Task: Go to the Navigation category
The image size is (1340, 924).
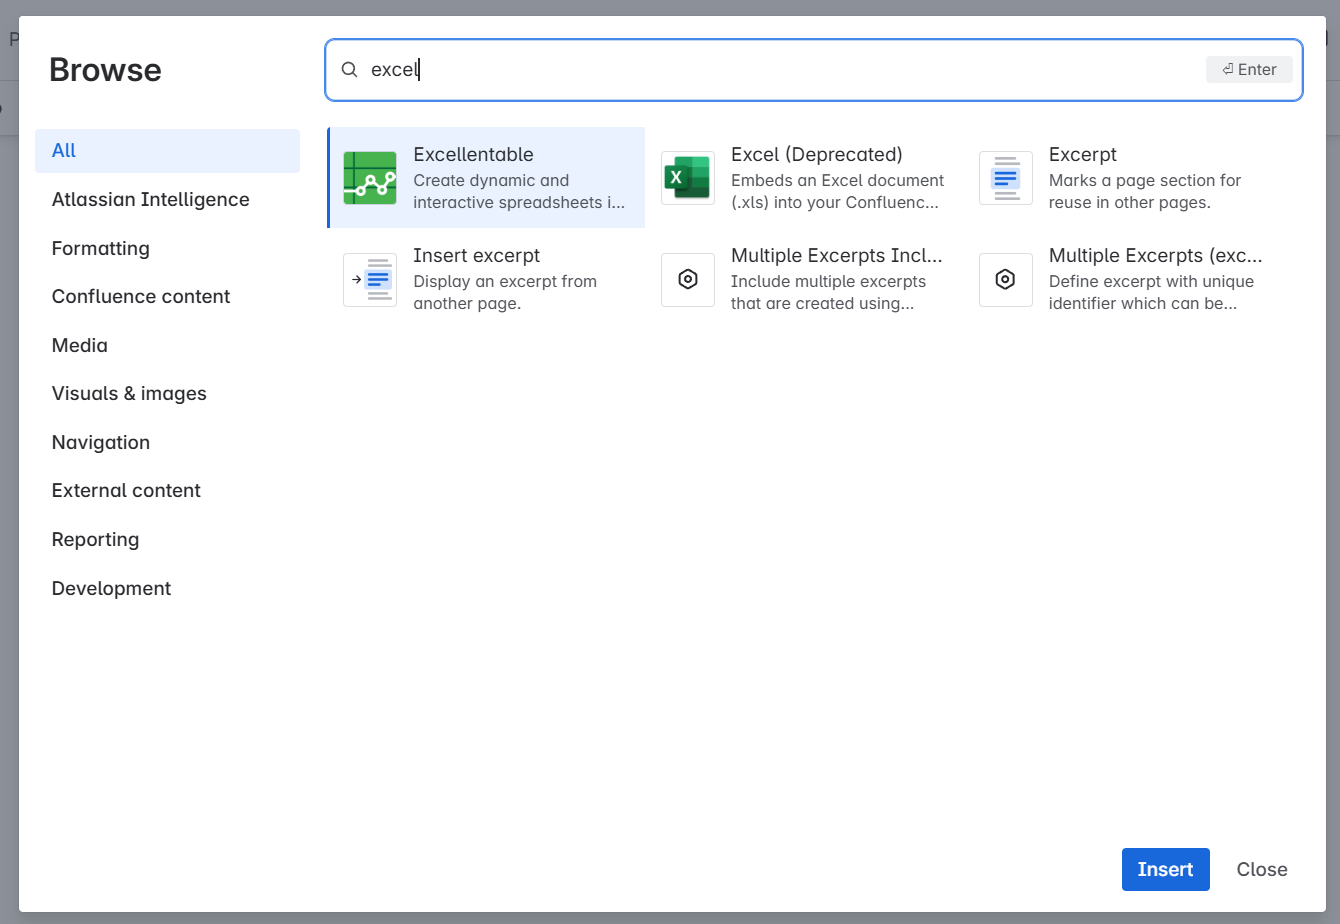Action: pyautogui.click(x=167, y=442)
